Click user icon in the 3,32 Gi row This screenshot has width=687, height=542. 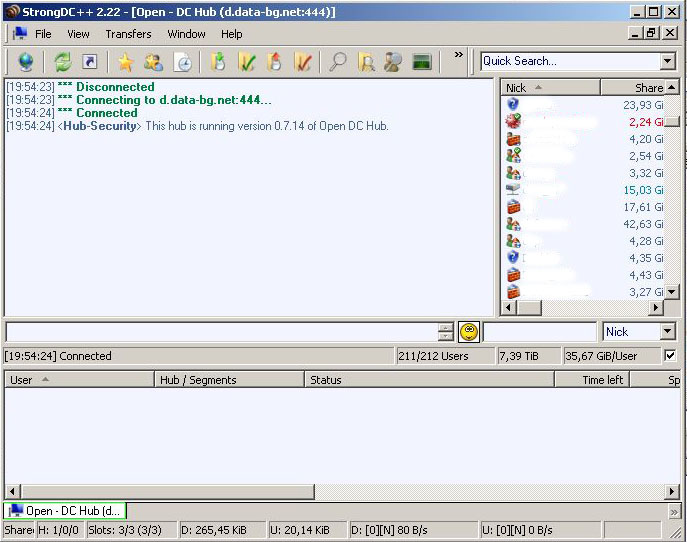coord(513,173)
